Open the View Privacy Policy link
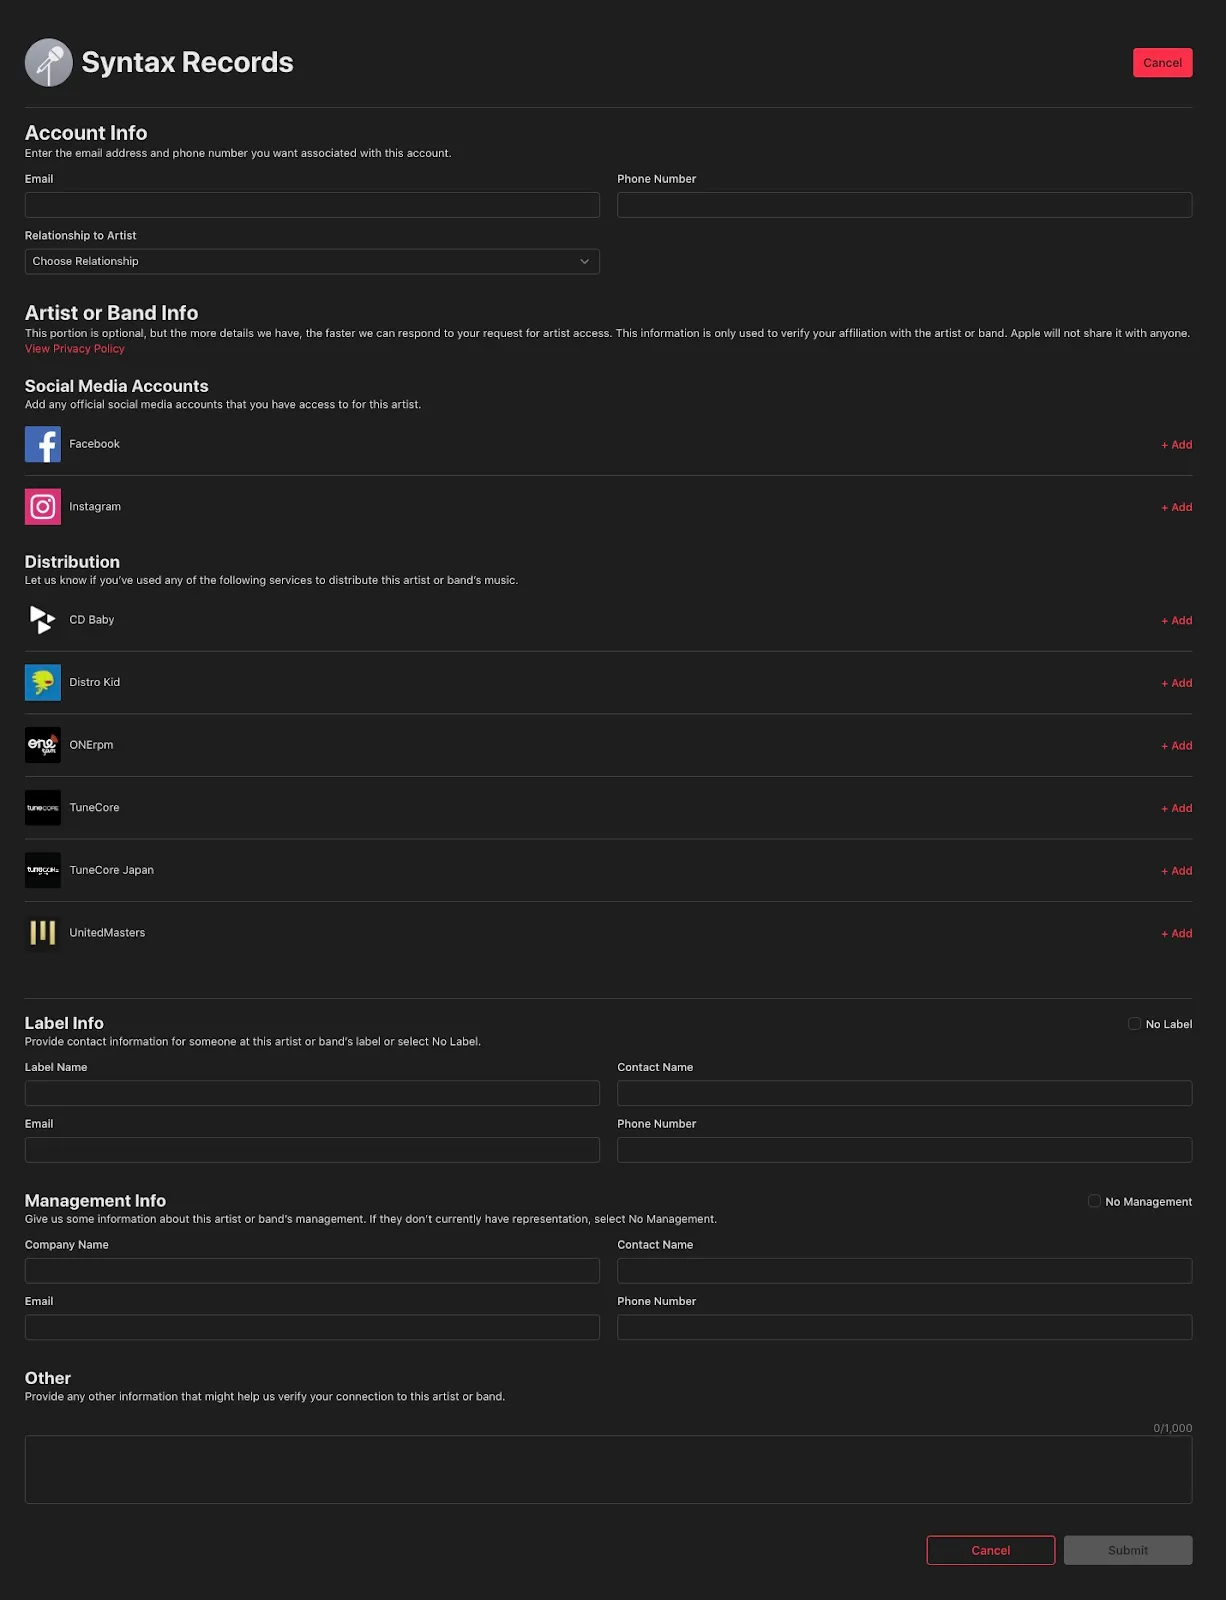The height and width of the screenshot is (1600, 1226). coord(75,349)
